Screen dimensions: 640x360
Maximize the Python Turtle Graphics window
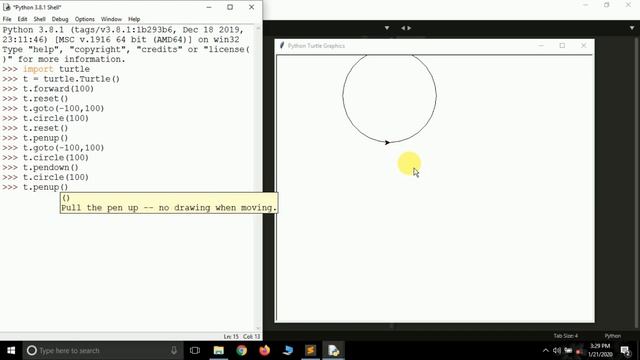click(x=562, y=46)
